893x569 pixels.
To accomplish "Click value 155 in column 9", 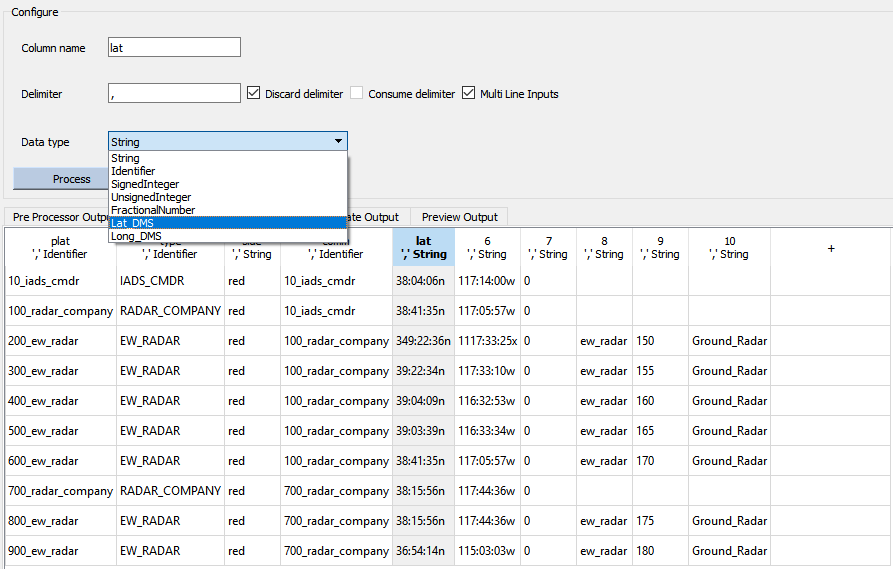I will [x=661, y=371].
